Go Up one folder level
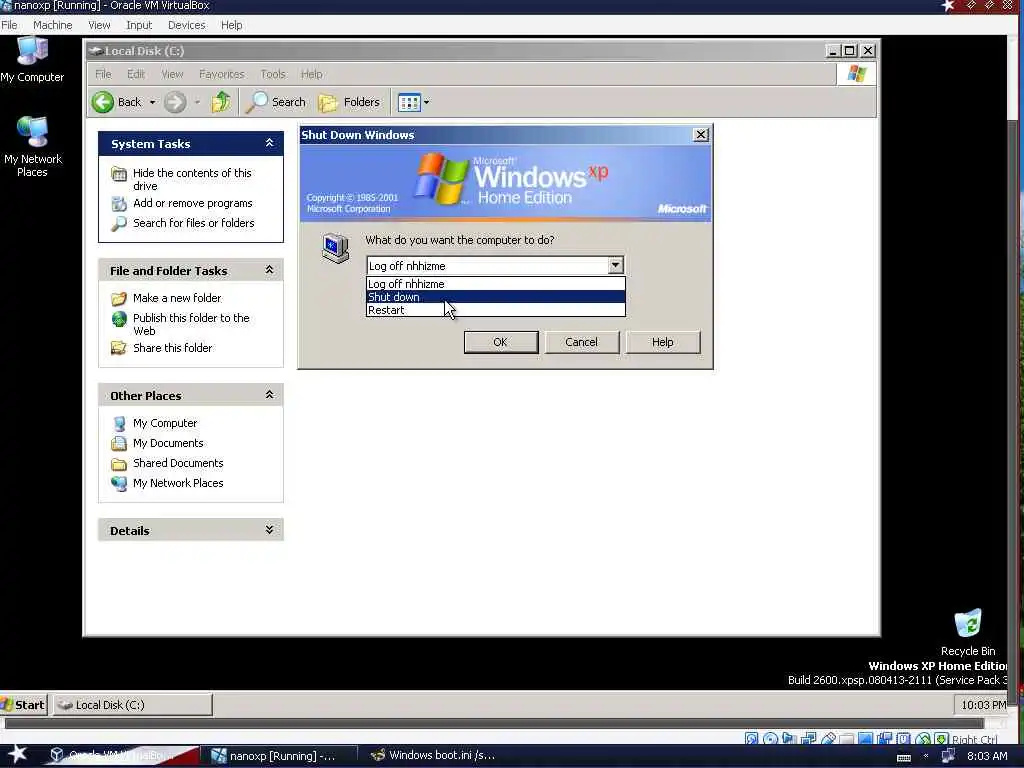 coord(221,102)
